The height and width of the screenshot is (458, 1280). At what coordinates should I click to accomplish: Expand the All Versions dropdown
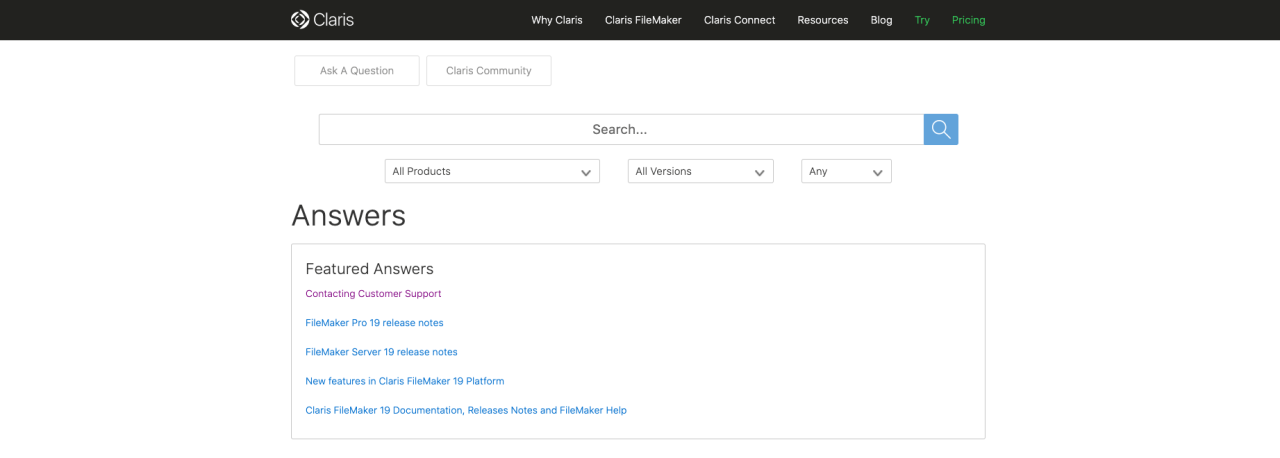[701, 171]
